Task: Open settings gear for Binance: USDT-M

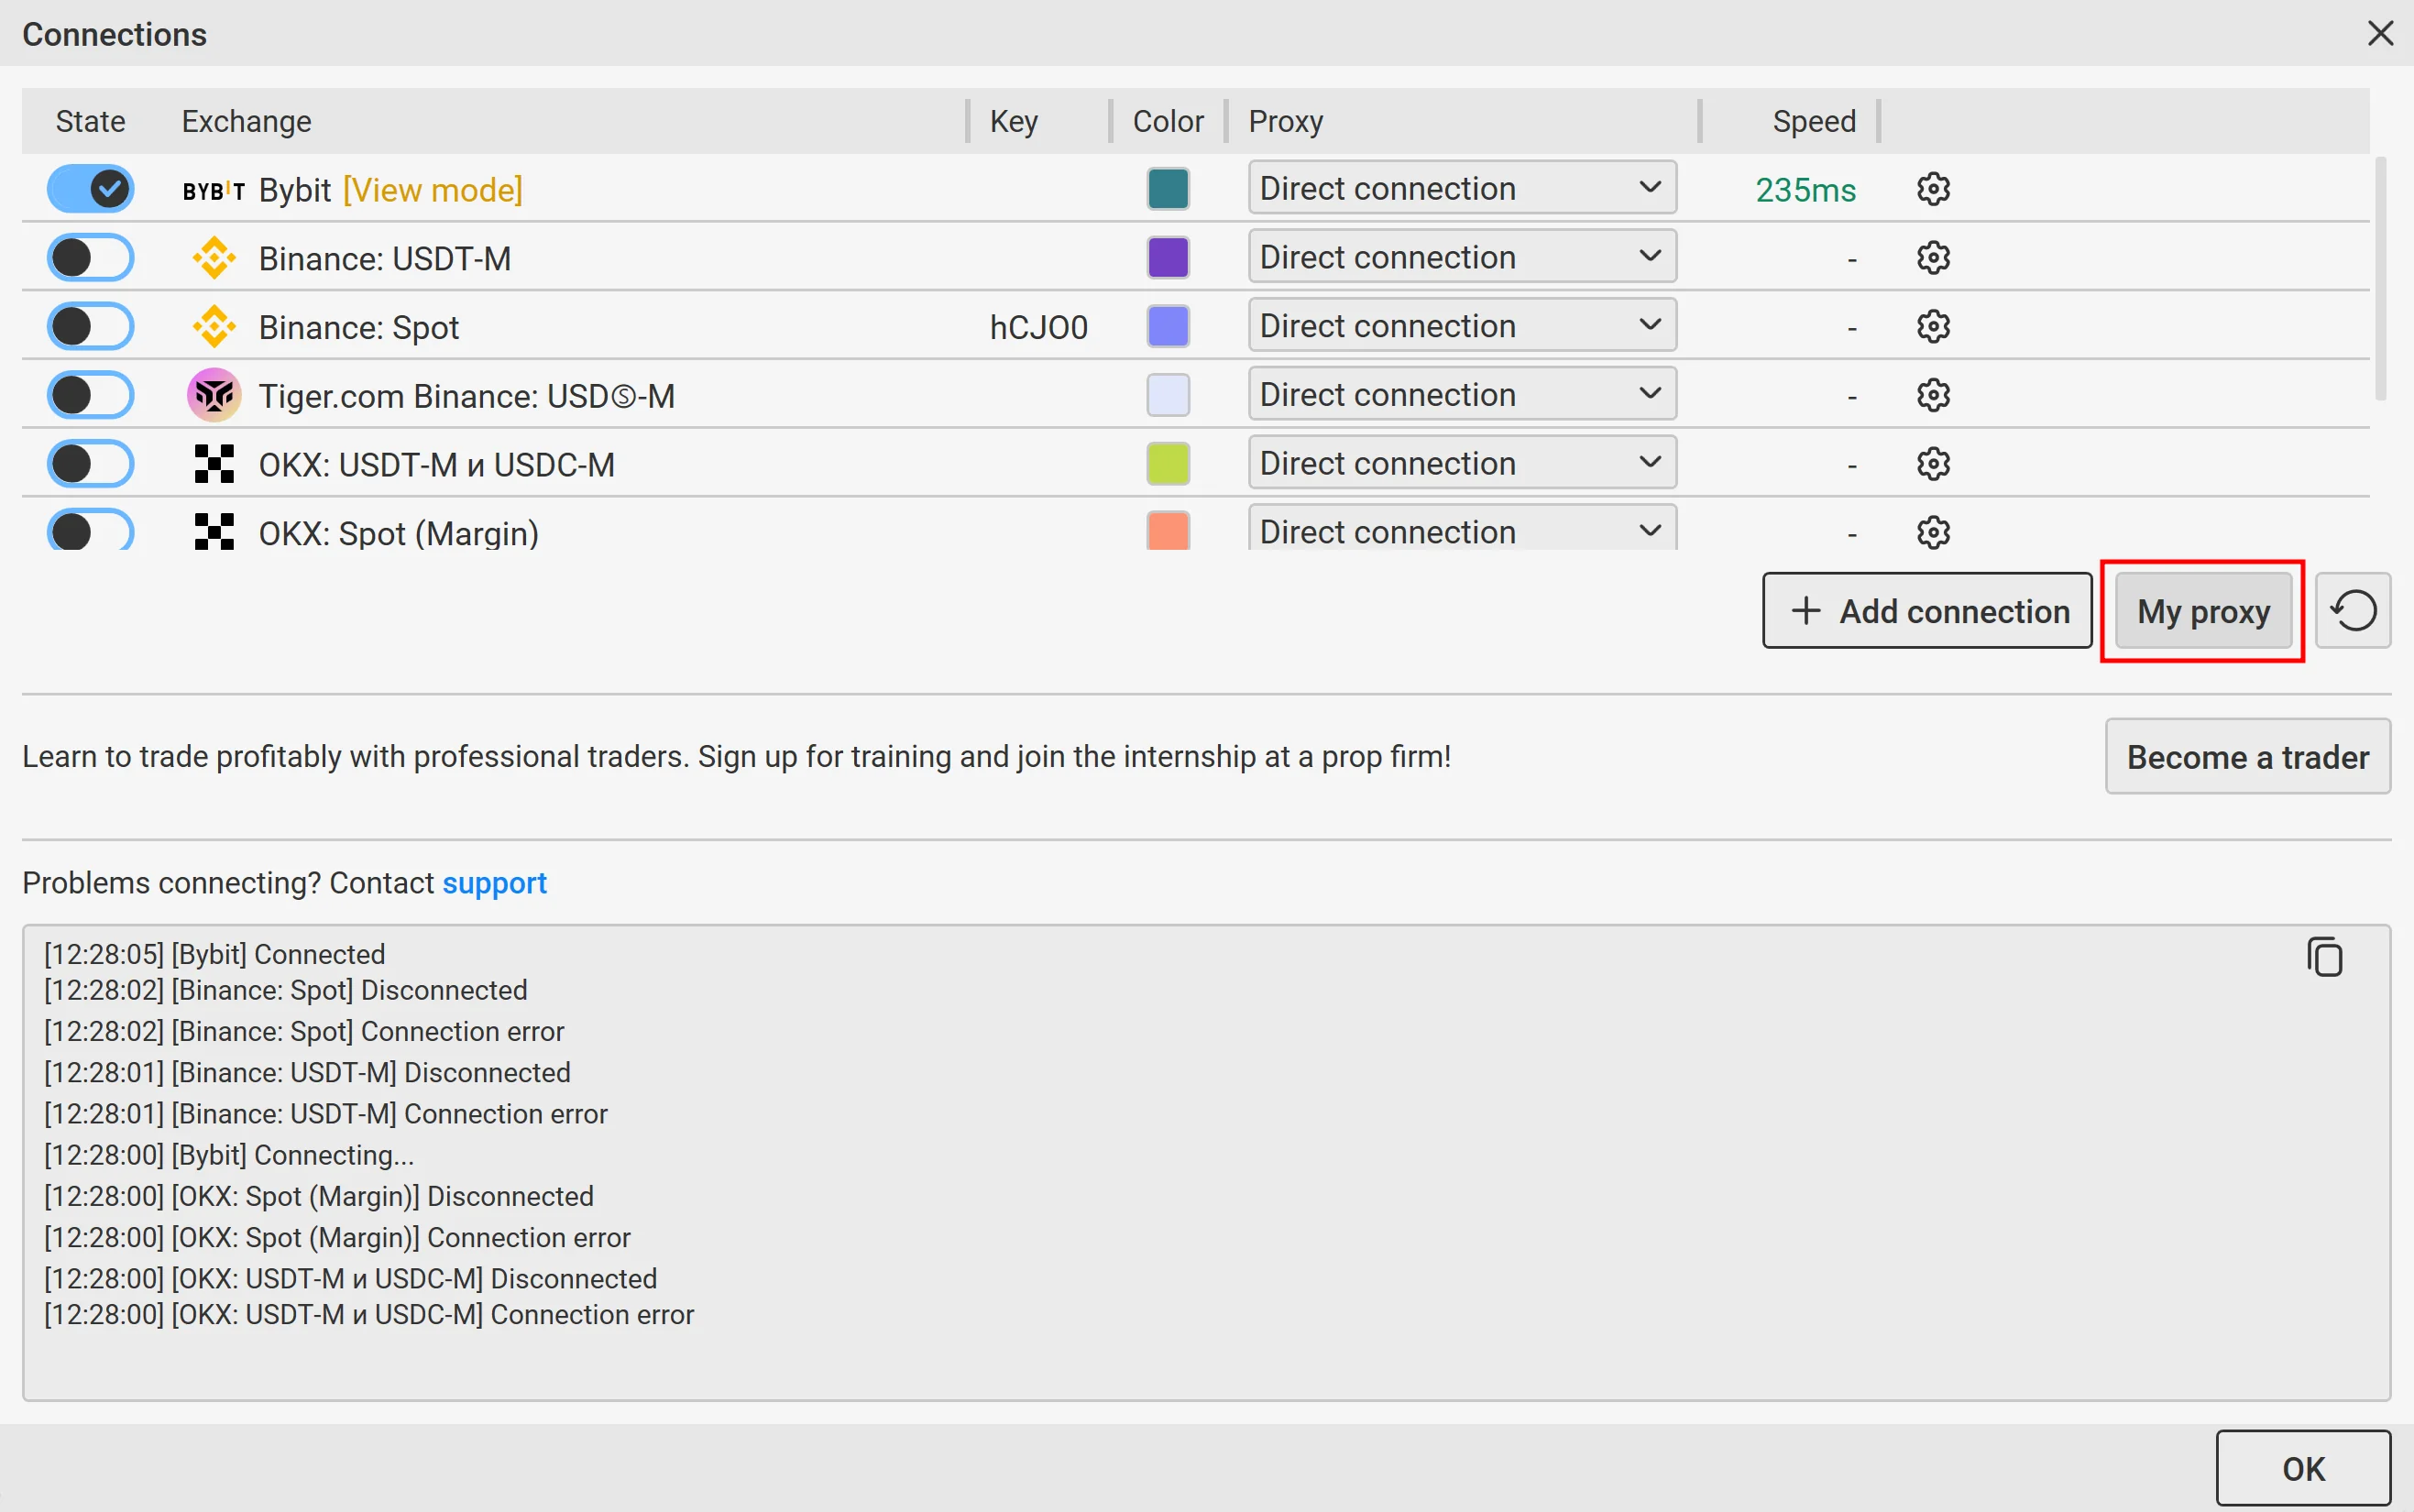Action: tap(1932, 258)
